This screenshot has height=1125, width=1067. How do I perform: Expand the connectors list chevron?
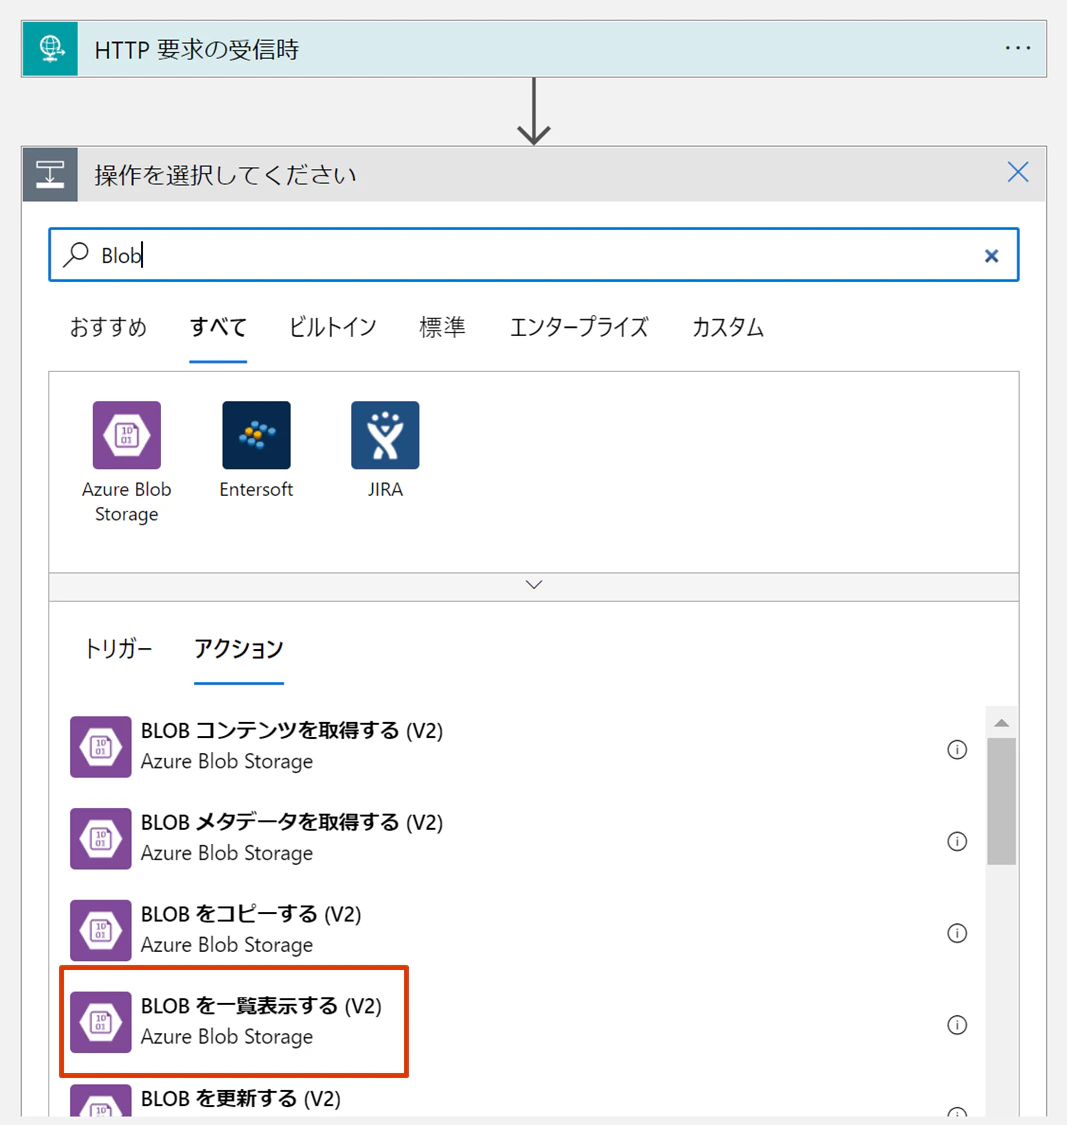click(x=534, y=585)
